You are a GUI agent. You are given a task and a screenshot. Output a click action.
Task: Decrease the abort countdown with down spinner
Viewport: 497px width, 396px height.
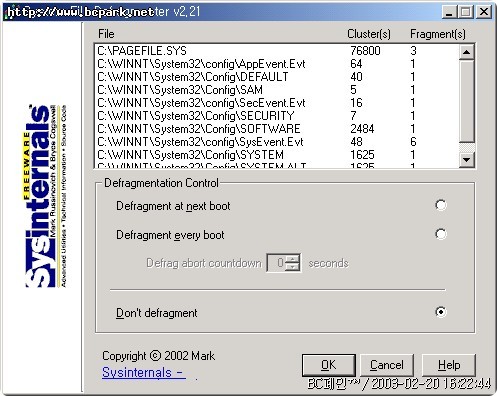[x=293, y=267]
